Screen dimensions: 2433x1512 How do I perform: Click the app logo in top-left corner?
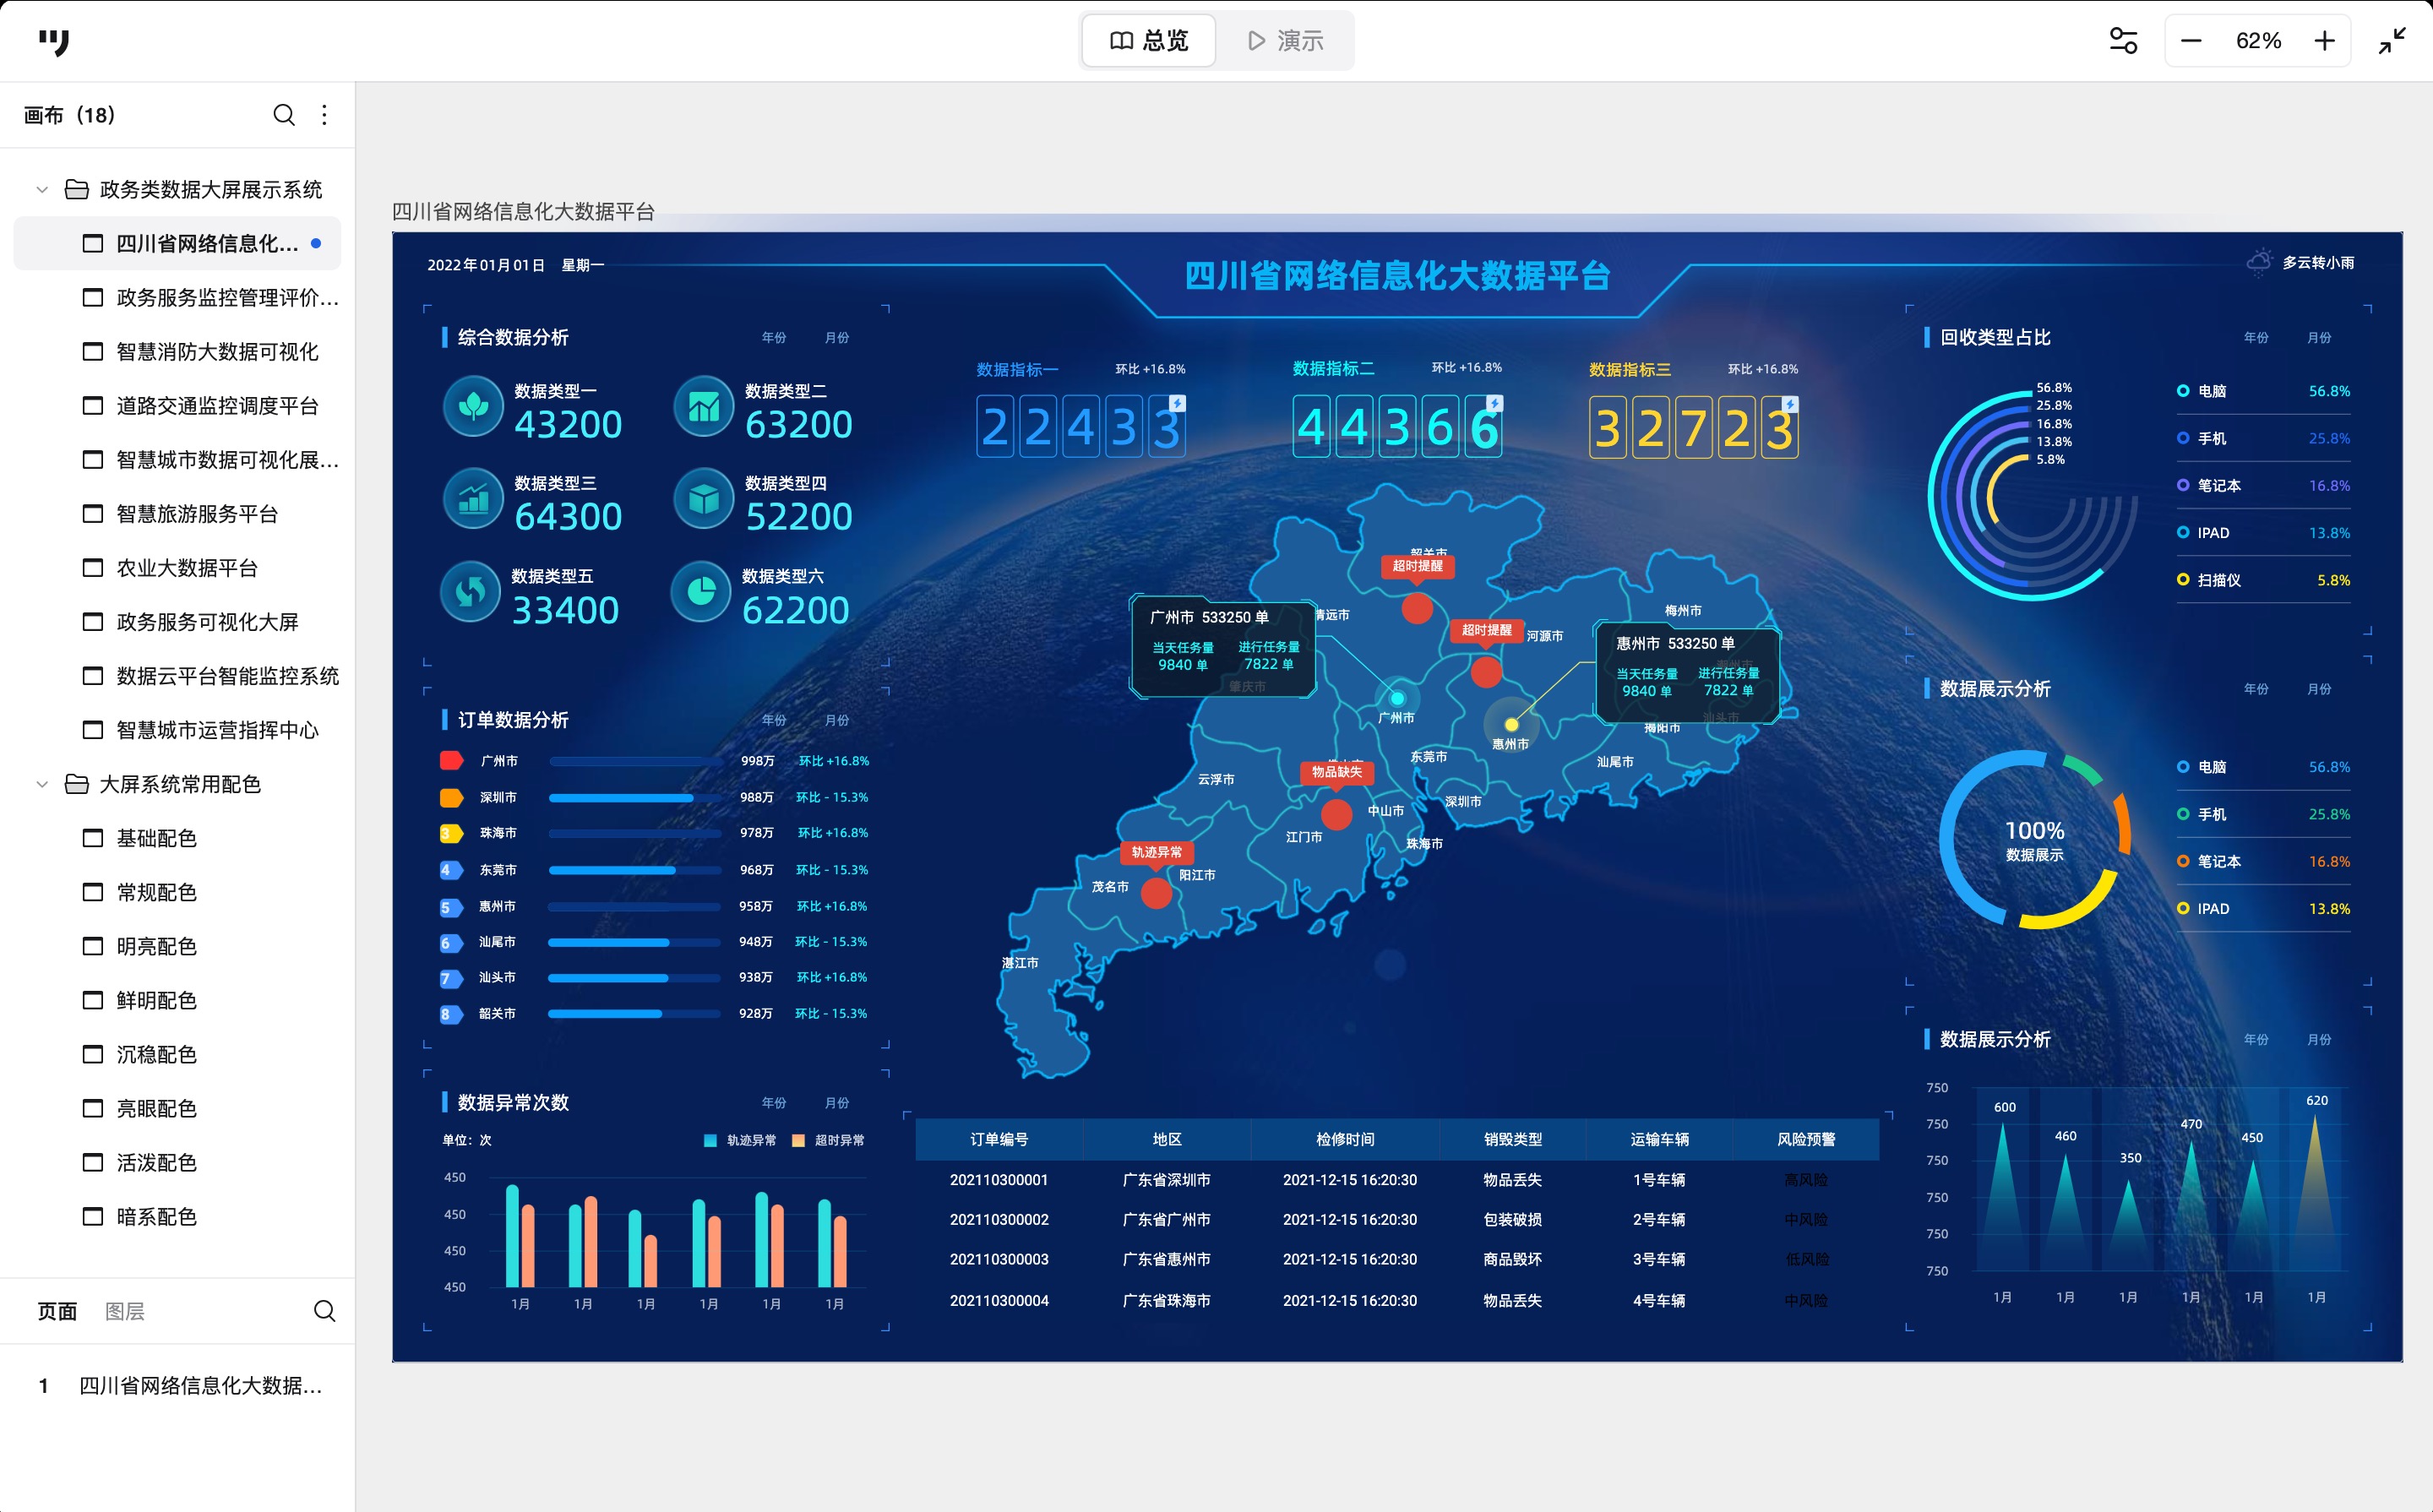(54, 42)
